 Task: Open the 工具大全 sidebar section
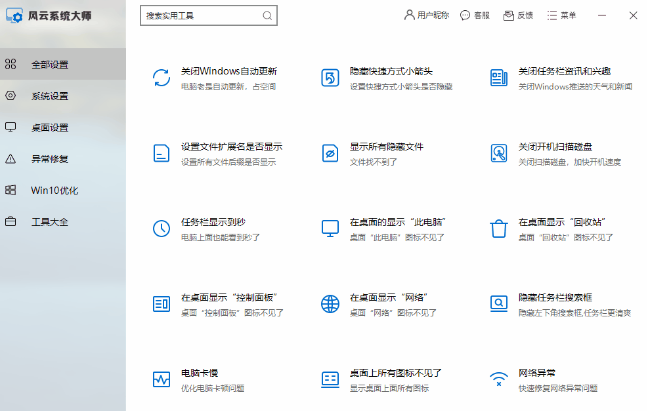tap(49, 221)
